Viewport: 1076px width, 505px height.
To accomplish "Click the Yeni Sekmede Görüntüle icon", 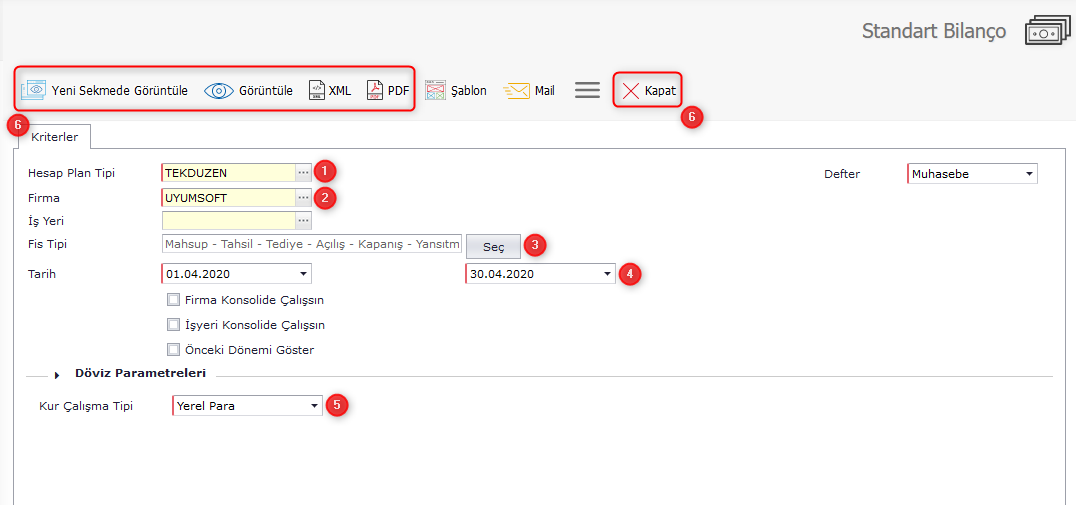I will pos(34,90).
